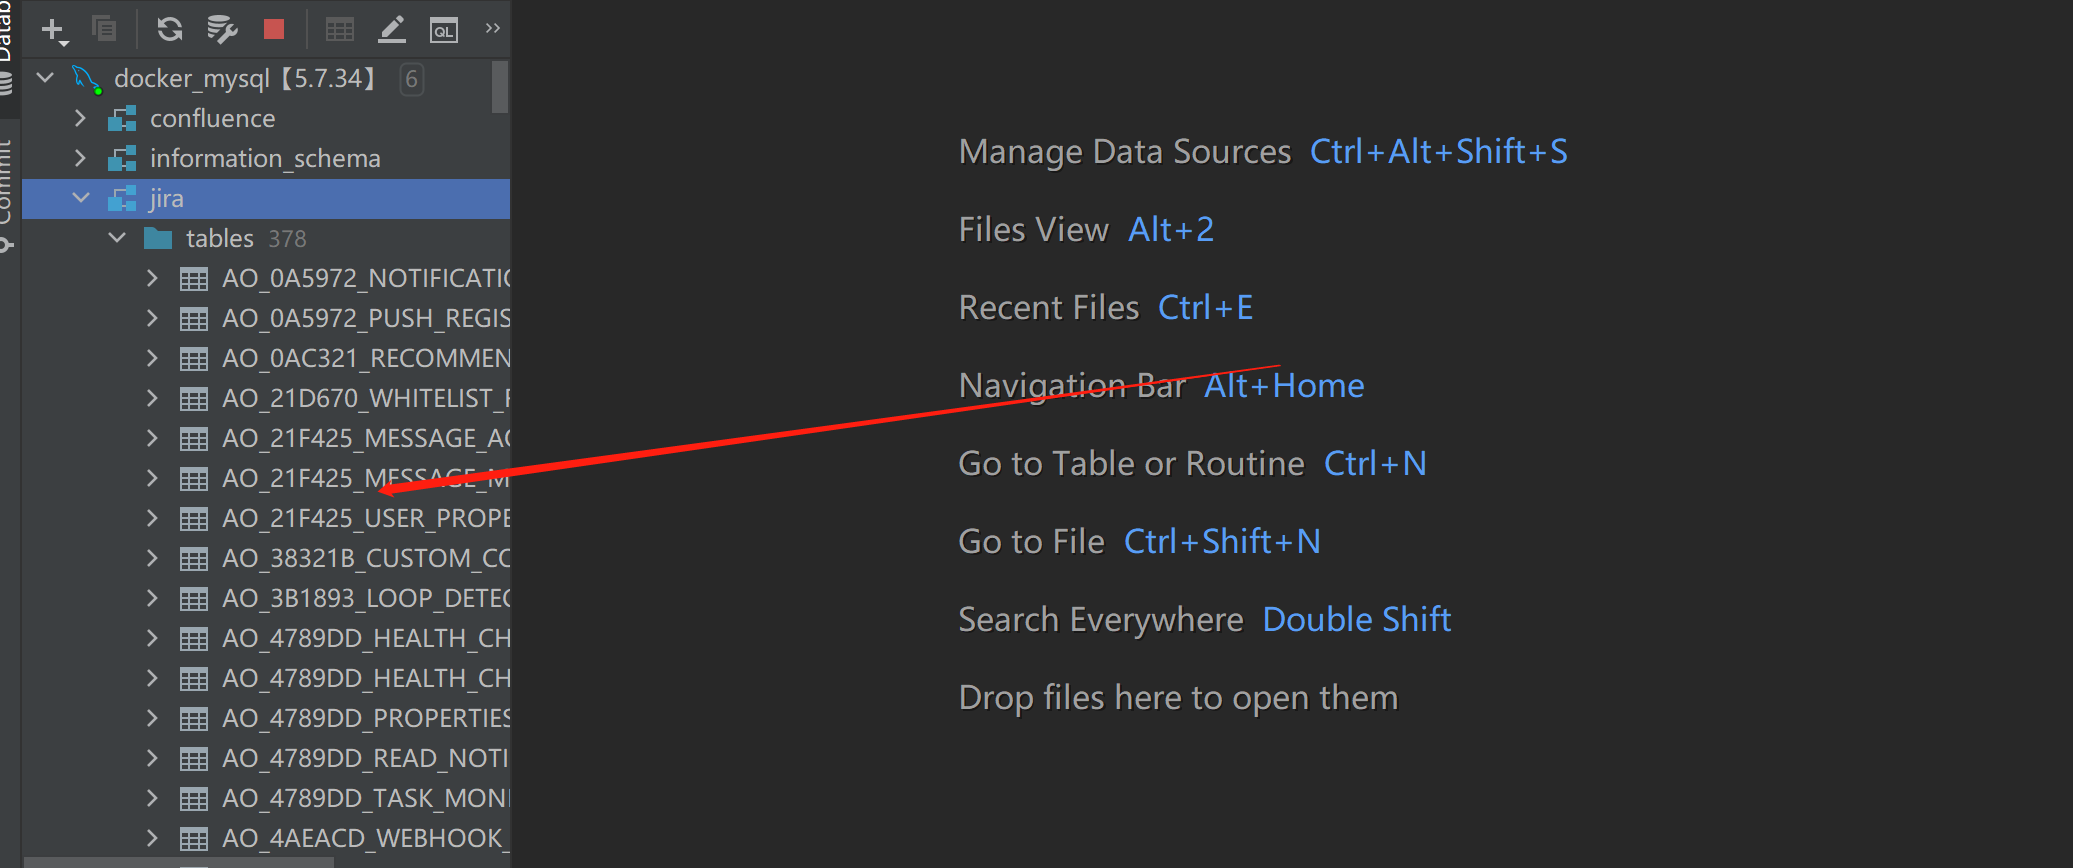Click the red Stop/Deactivate button
2073x868 pixels.
pos(274,29)
